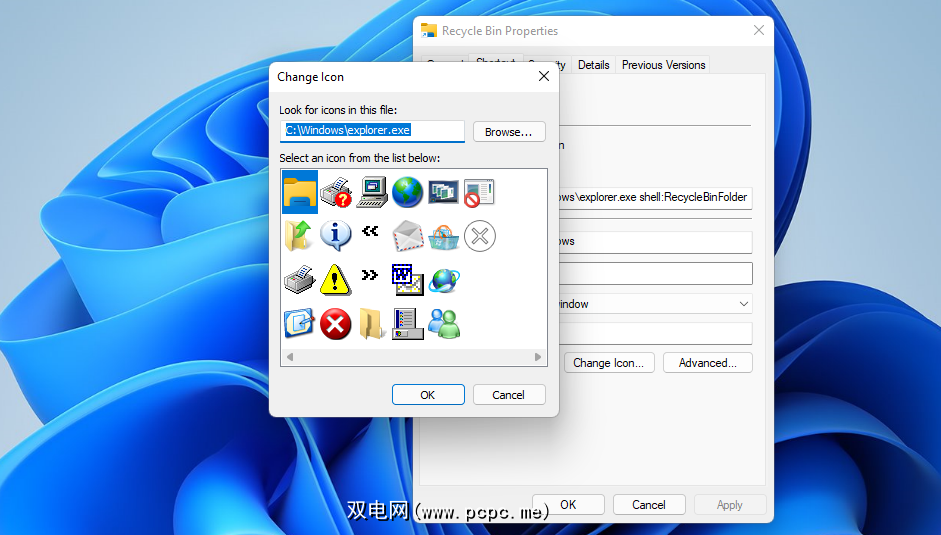The width and height of the screenshot is (941, 535).
Task: Select the airmail envelope icon
Action: pos(407,235)
